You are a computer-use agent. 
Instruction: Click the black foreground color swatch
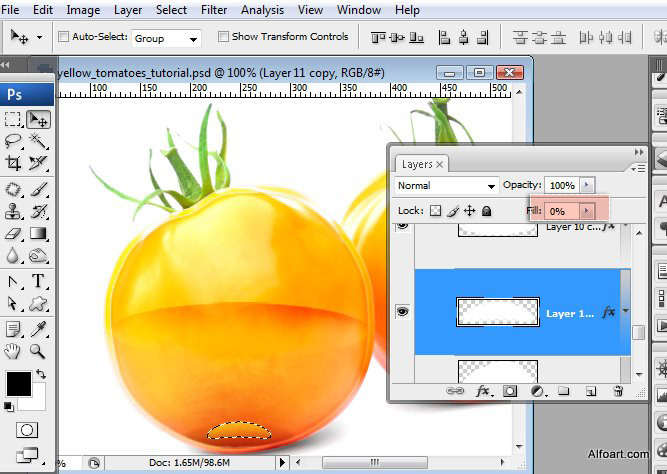coord(17,383)
